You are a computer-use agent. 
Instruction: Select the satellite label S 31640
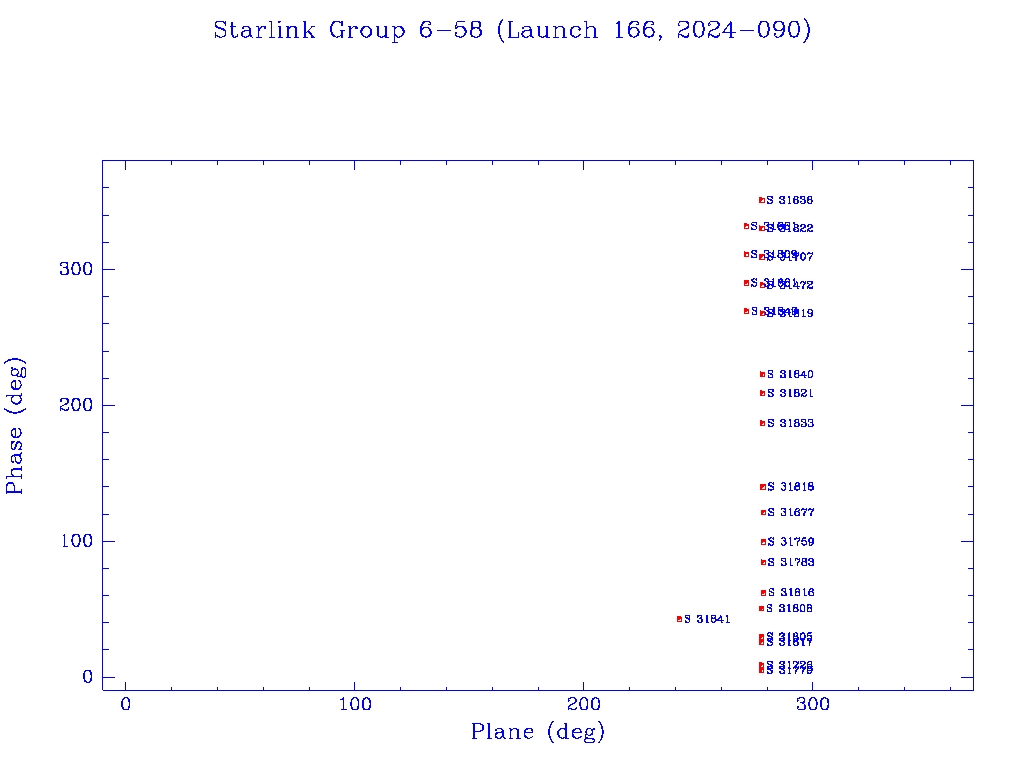[790, 374]
